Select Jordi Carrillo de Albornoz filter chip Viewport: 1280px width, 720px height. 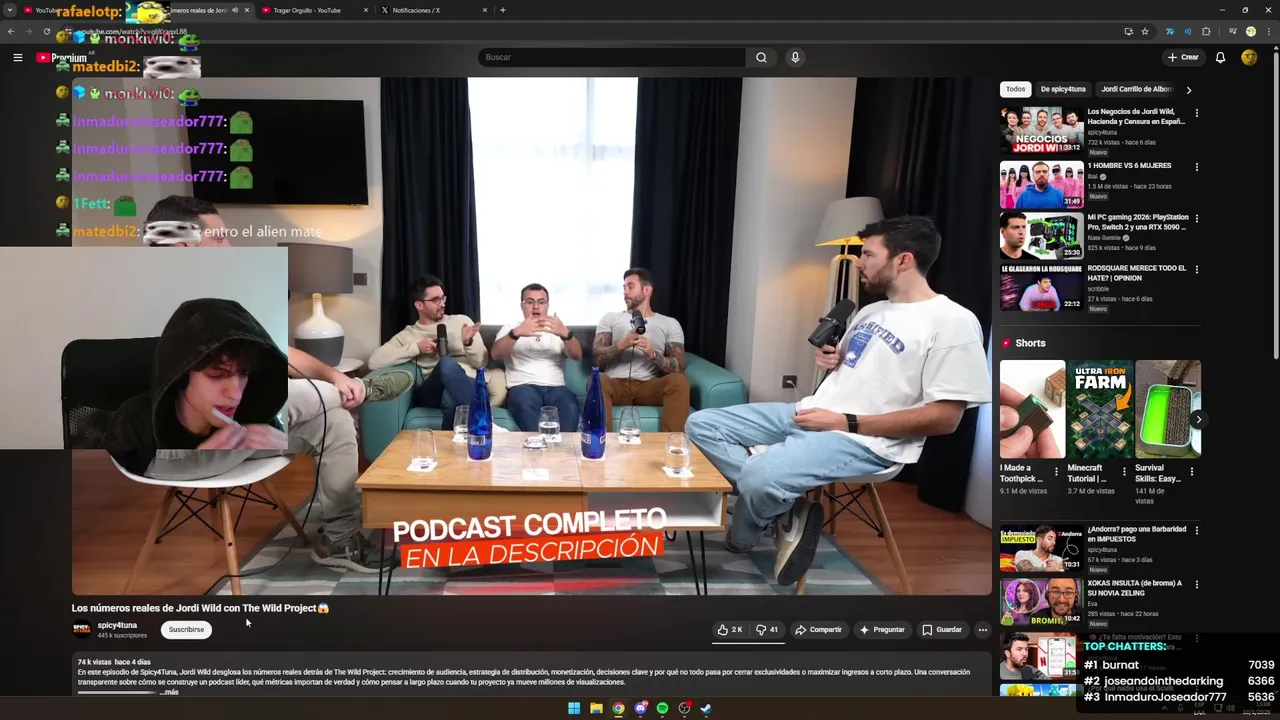(x=1136, y=89)
